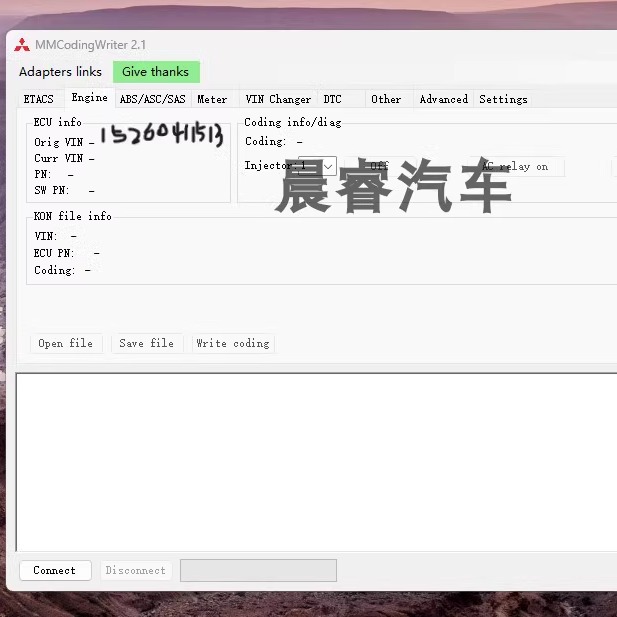617x617 pixels.
Task: Click the Write coding button
Action: (233, 344)
